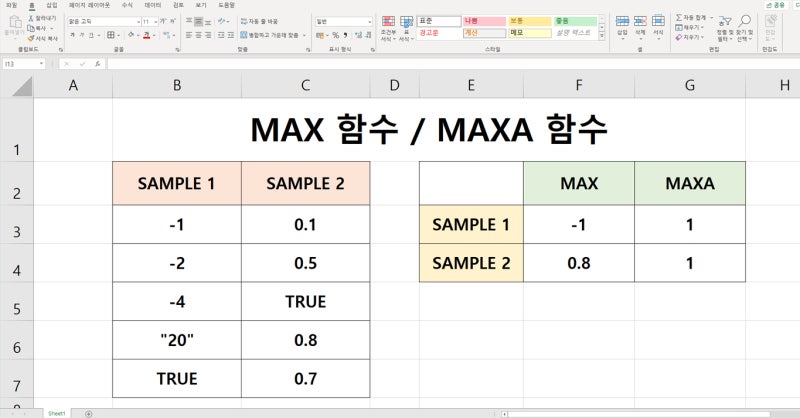This screenshot has width=800, height=418.
Task: Toggle Align Left horizontal alignment
Action: coord(189,35)
